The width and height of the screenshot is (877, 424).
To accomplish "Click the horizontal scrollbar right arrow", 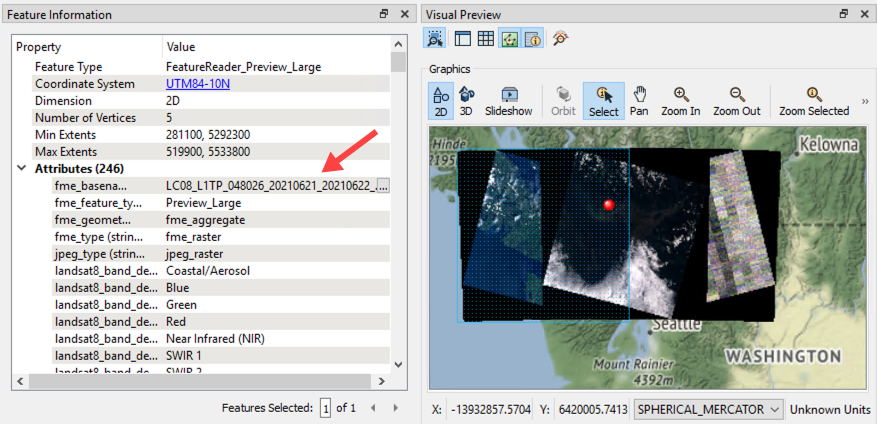I will point(381,381).
